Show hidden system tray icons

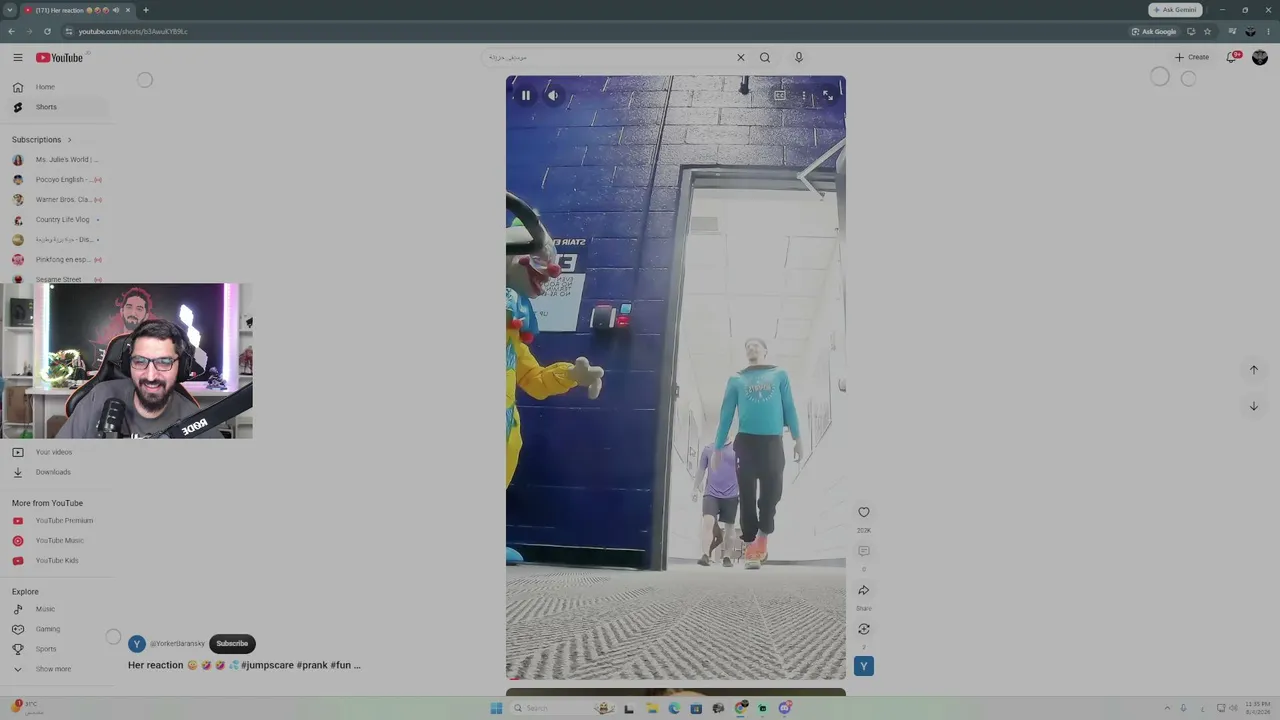coord(1167,708)
